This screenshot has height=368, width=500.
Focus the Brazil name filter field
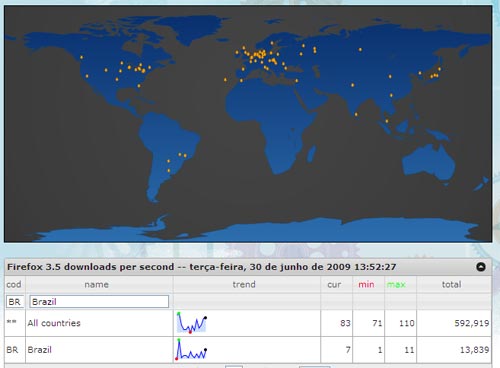(x=99, y=302)
